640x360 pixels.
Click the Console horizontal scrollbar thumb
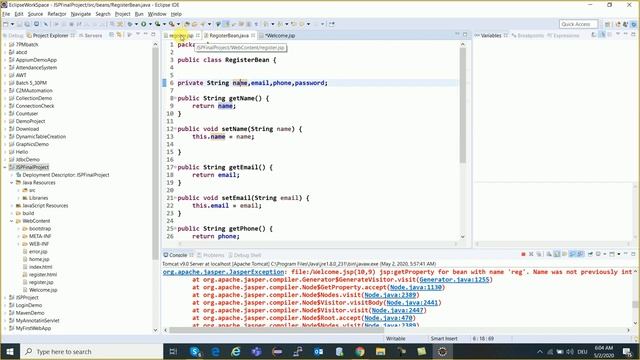click(276, 330)
